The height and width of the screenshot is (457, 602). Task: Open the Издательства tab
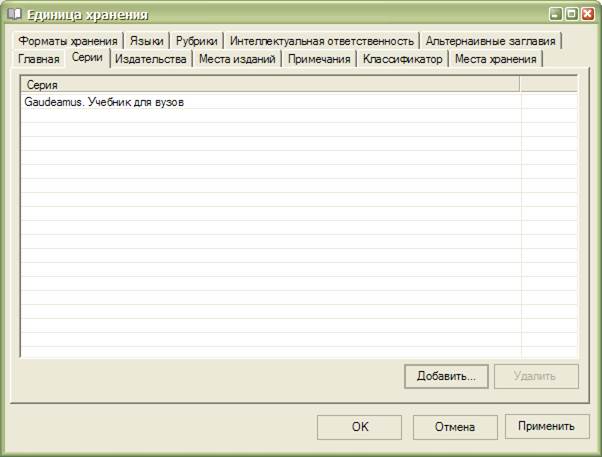151,60
